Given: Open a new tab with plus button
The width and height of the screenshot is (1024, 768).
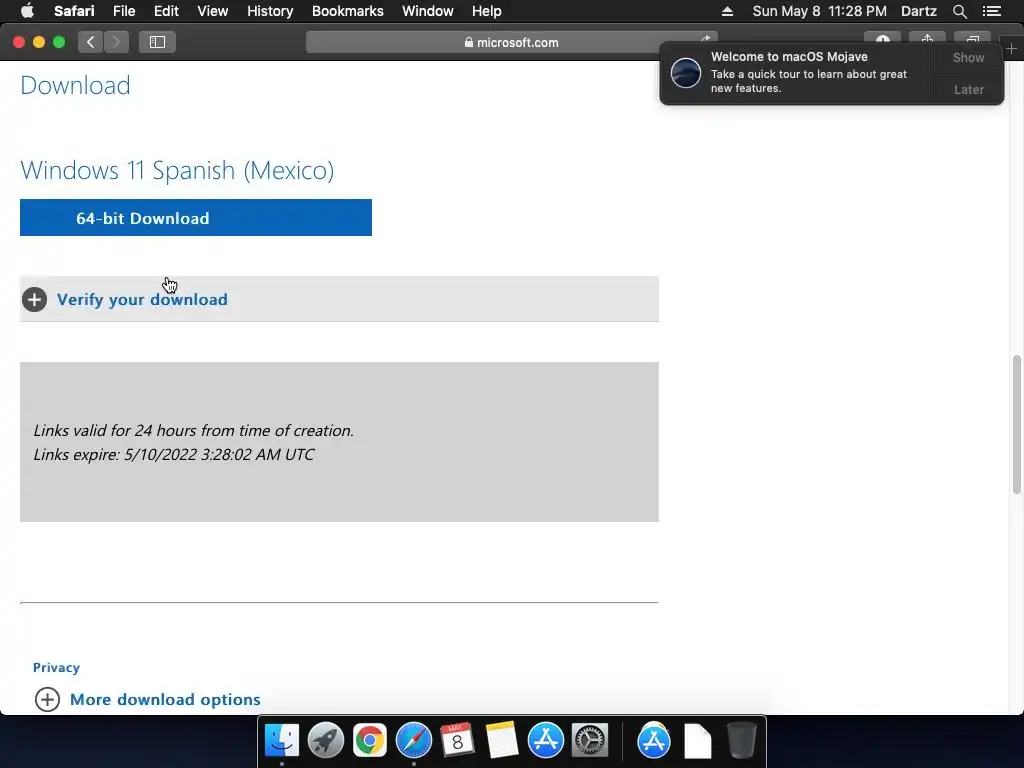Looking at the screenshot, I should [1012, 48].
